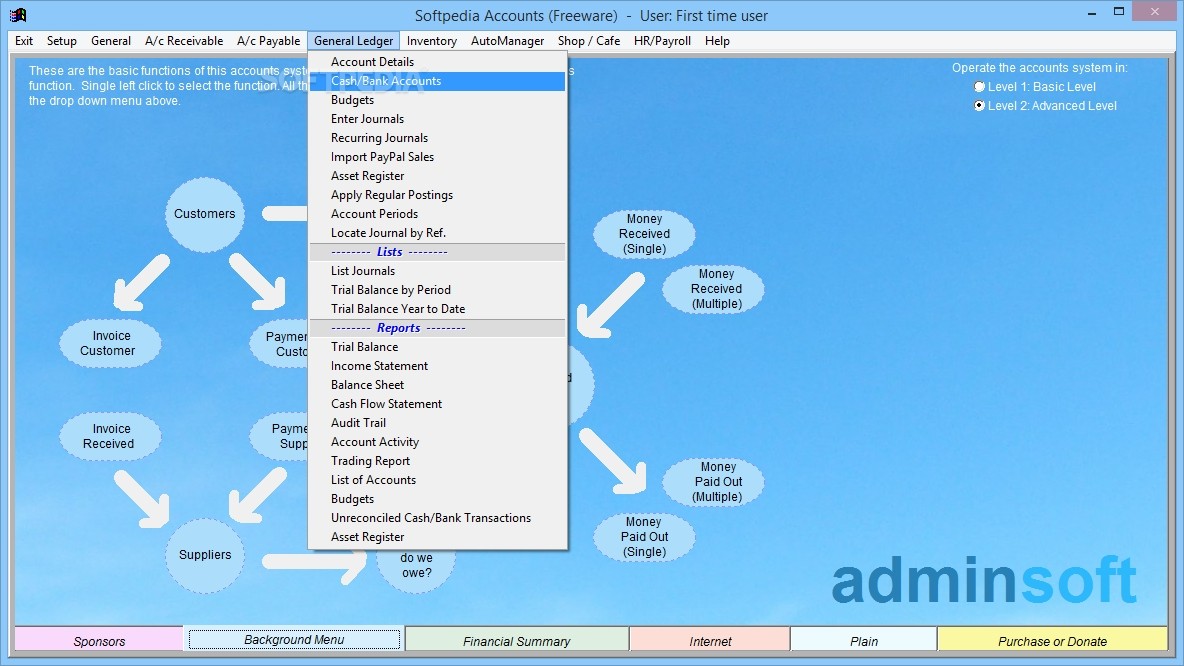This screenshot has width=1184, height=666.
Task: Choose Audit Trail report
Action: (437, 423)
